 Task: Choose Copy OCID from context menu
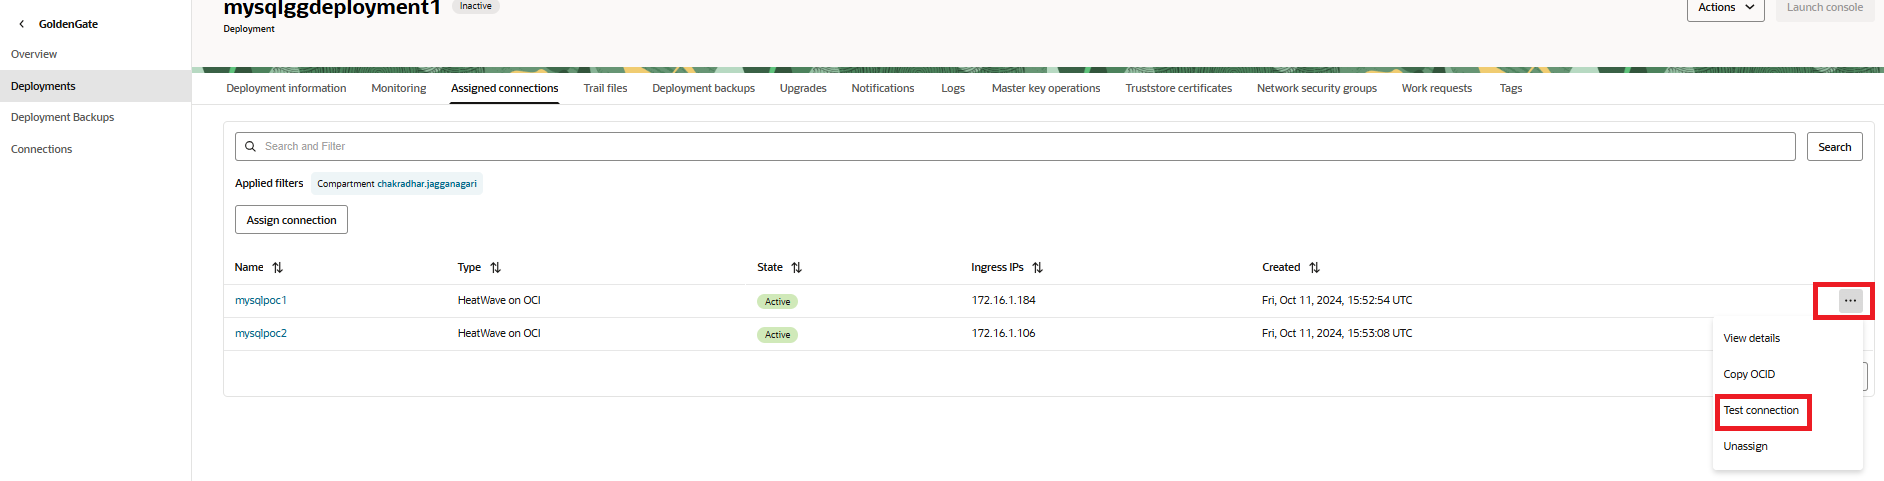click(1749, 374)
